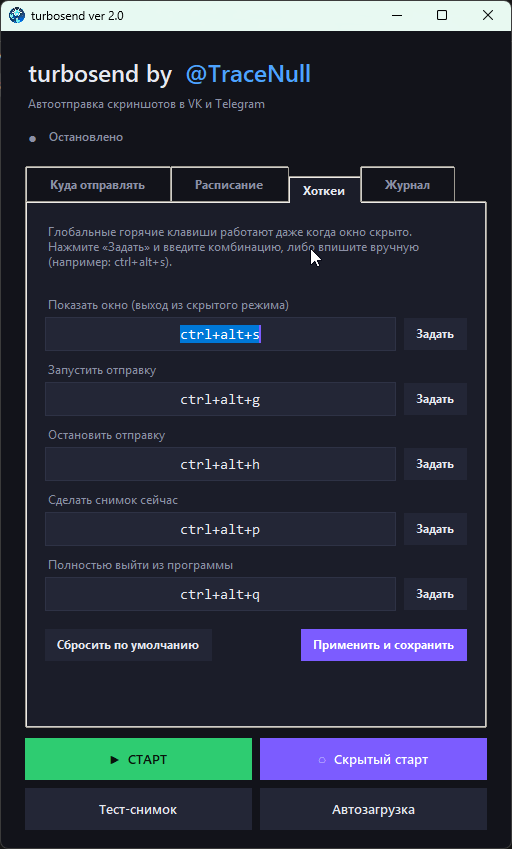Open the Расписание tab
The height and width of the screenshot is (849, 512).
pyautogui.click(x=229, y=185)
